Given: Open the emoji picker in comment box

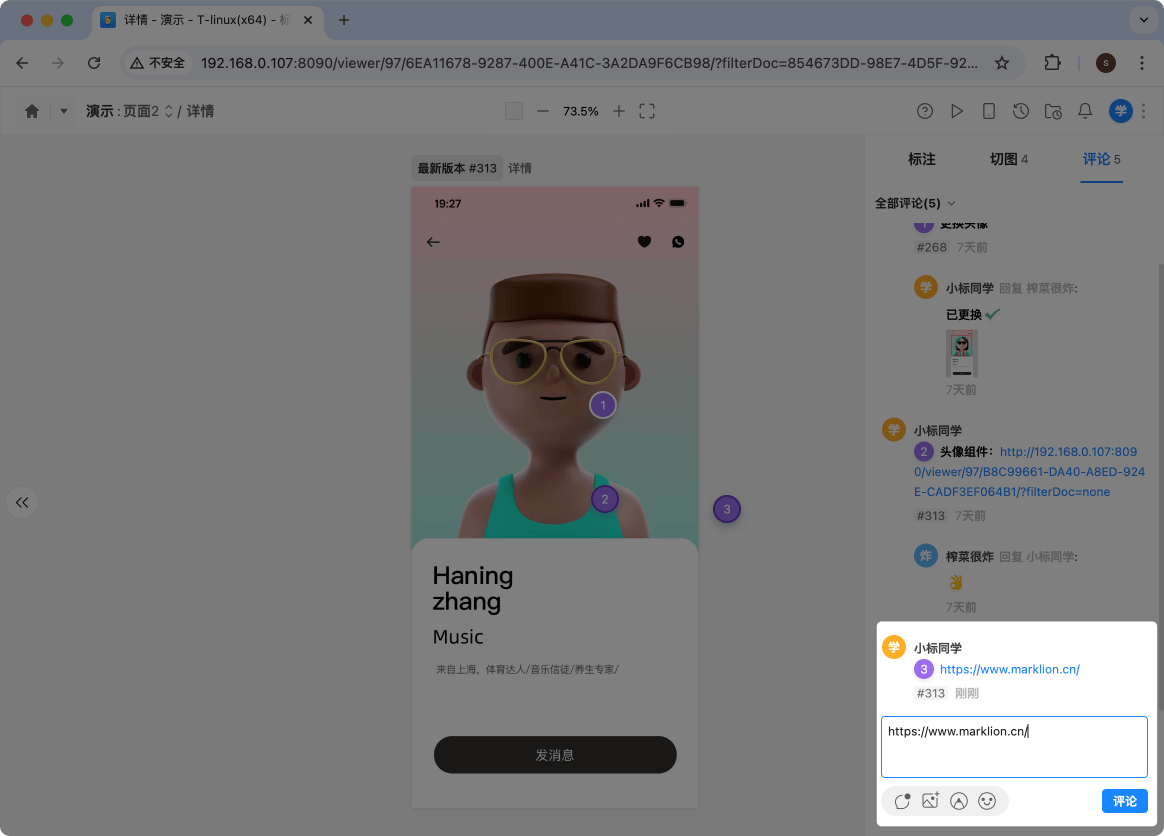Looking at the screenshot, I should point(988,801).
